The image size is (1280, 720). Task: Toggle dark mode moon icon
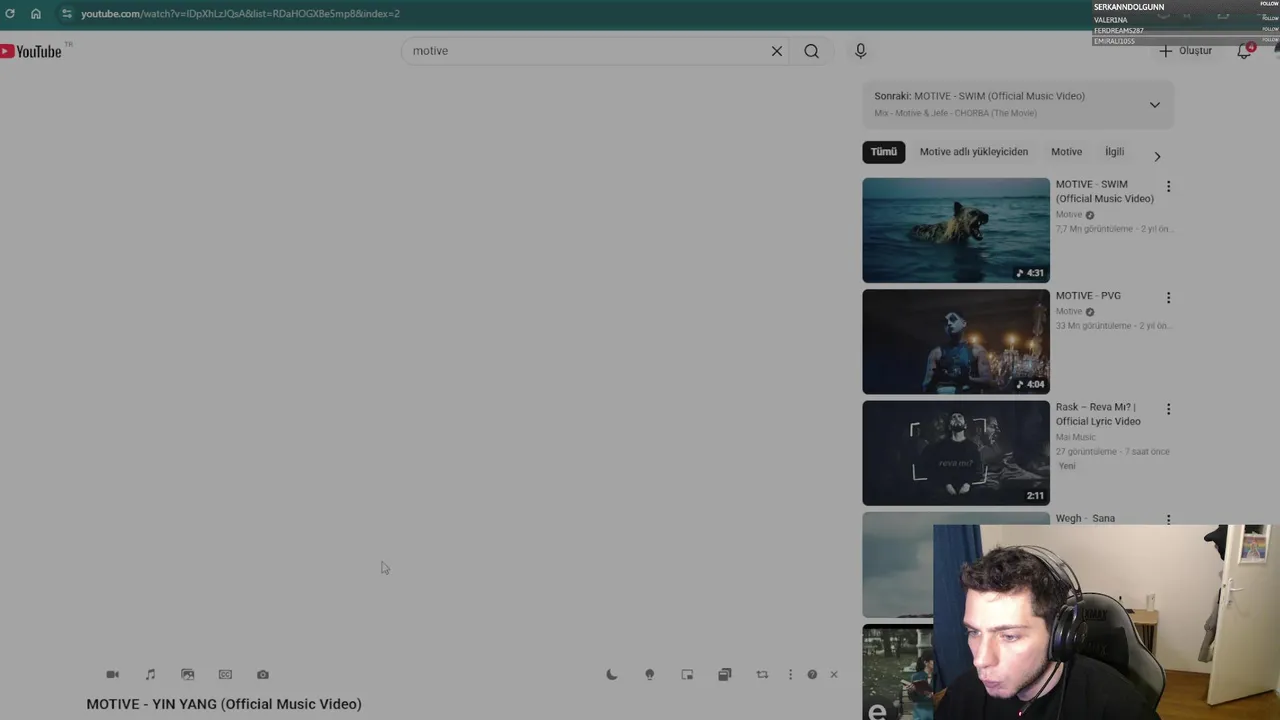tap(612, 675)
